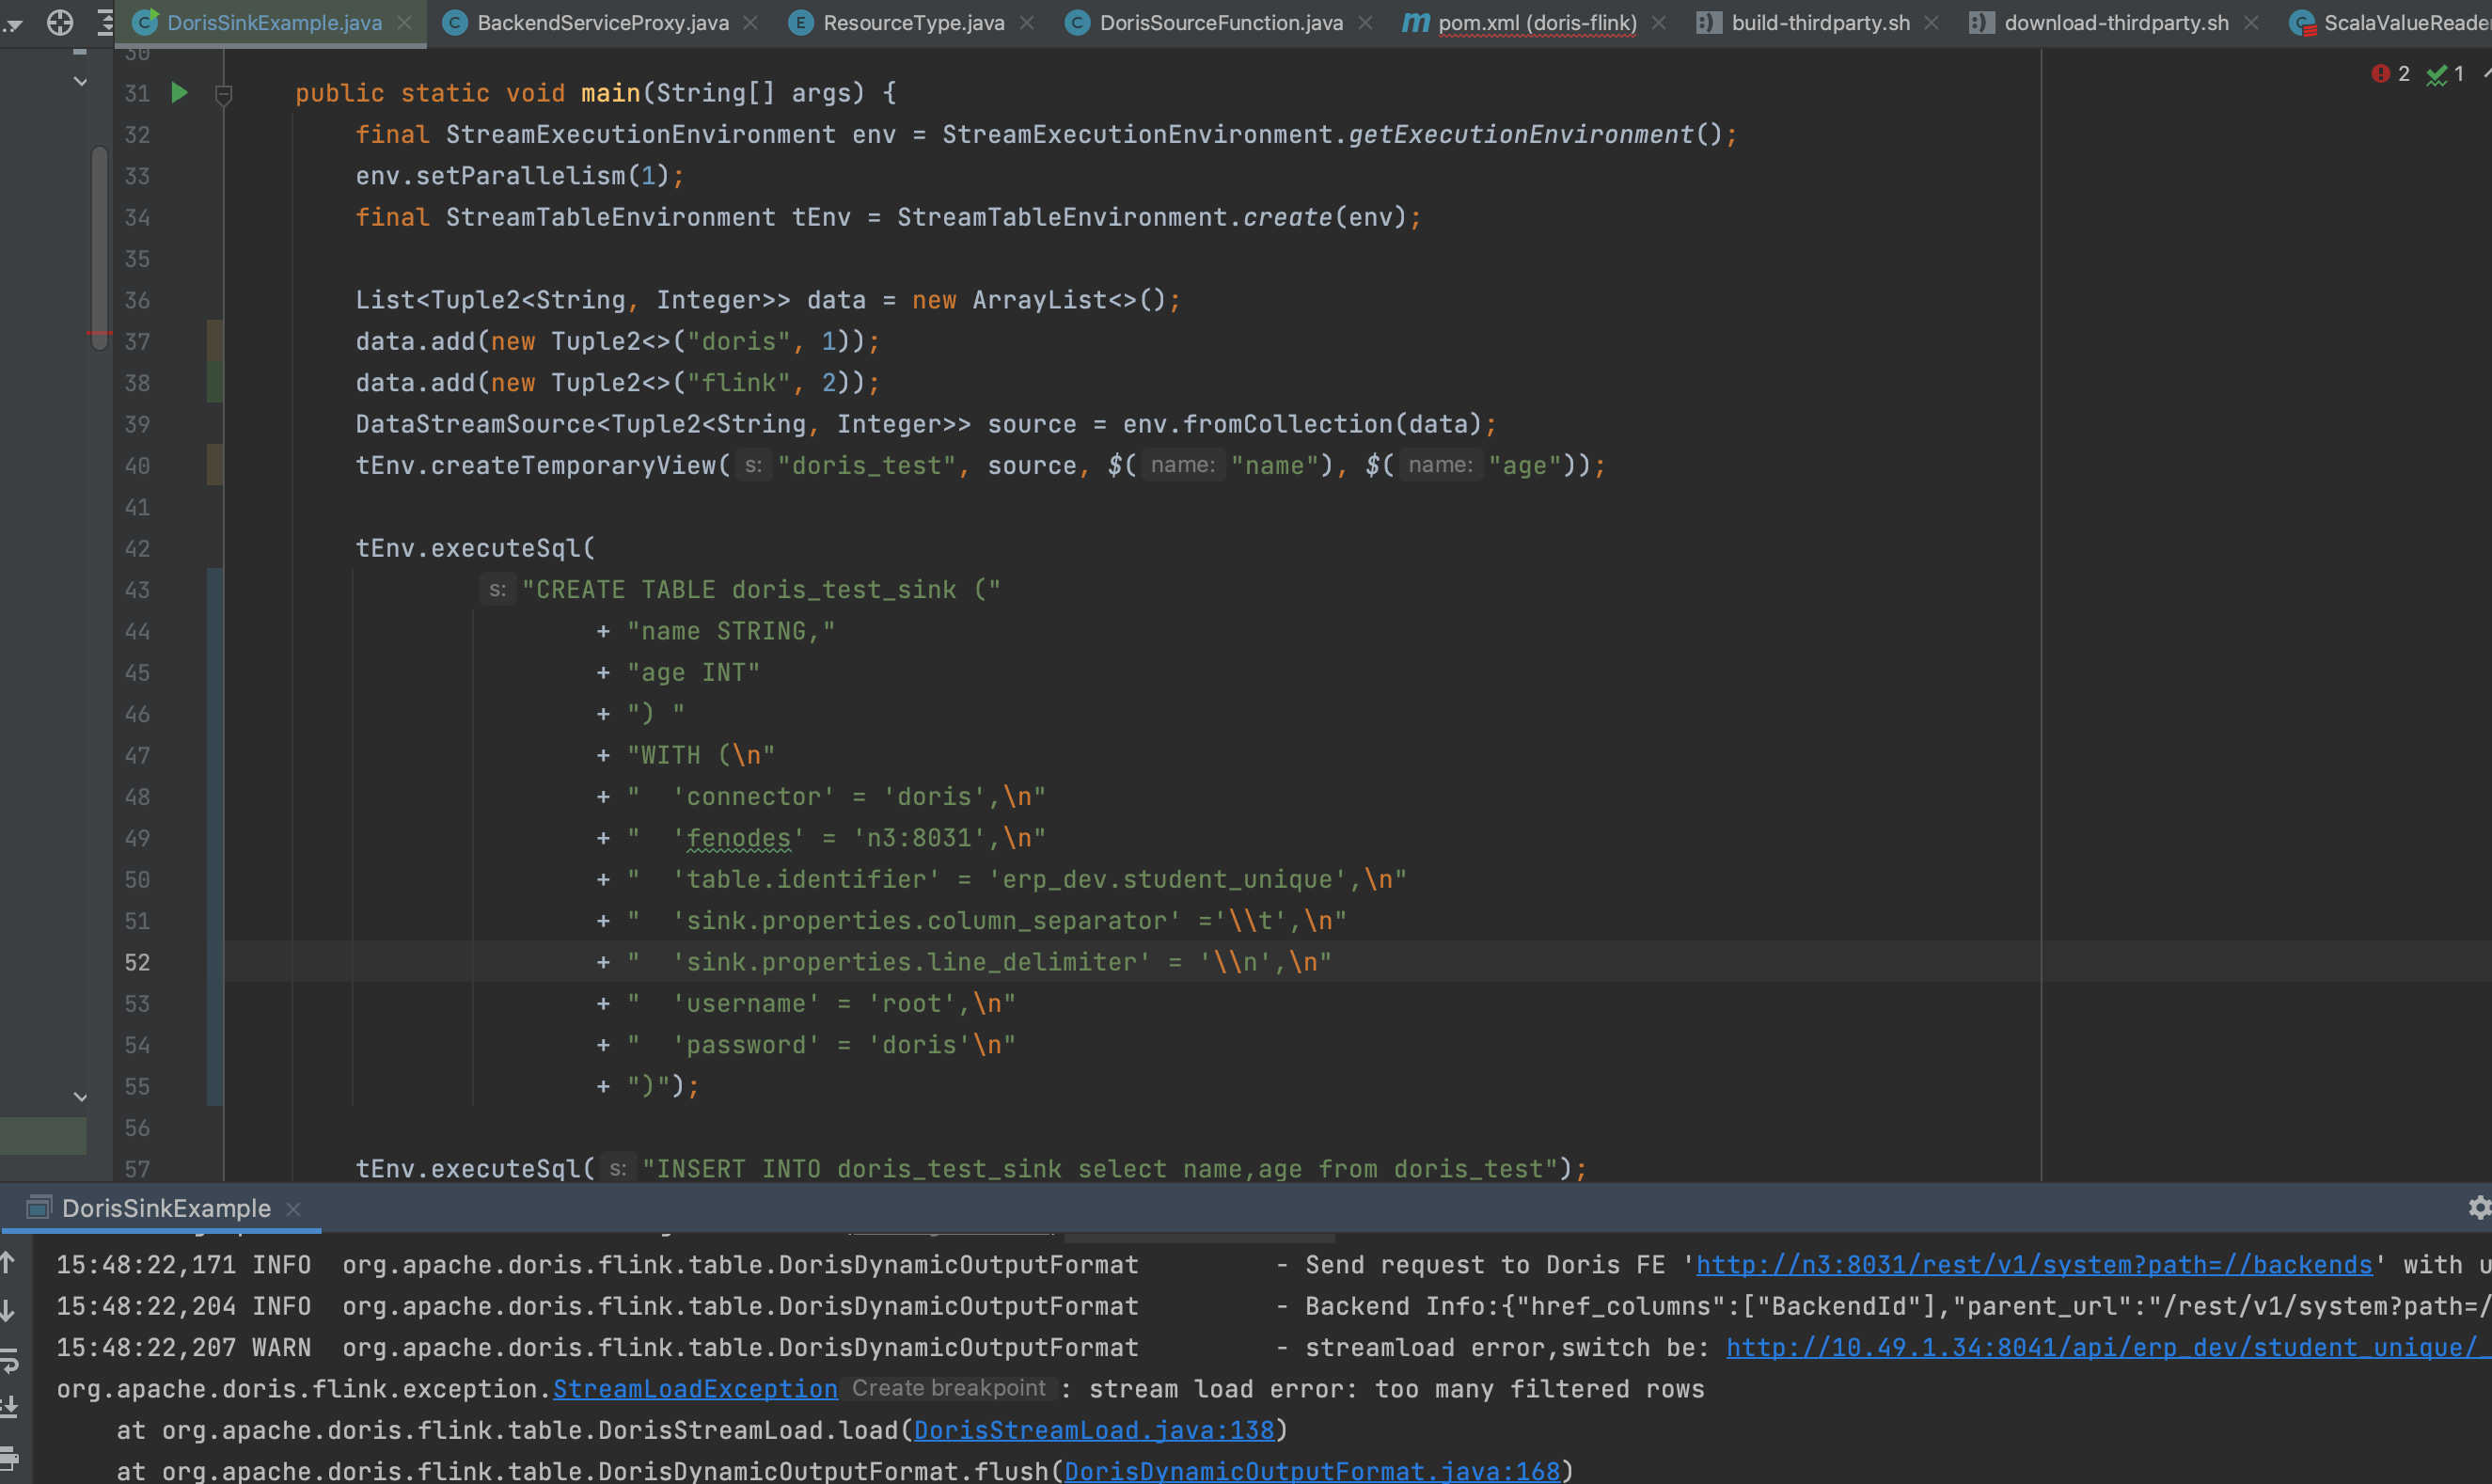The height and width of the screenshot is (1484, 2492).
Task: Expand the folded region arrow at the bottom gutter
Action: (x=82, y=1096)
